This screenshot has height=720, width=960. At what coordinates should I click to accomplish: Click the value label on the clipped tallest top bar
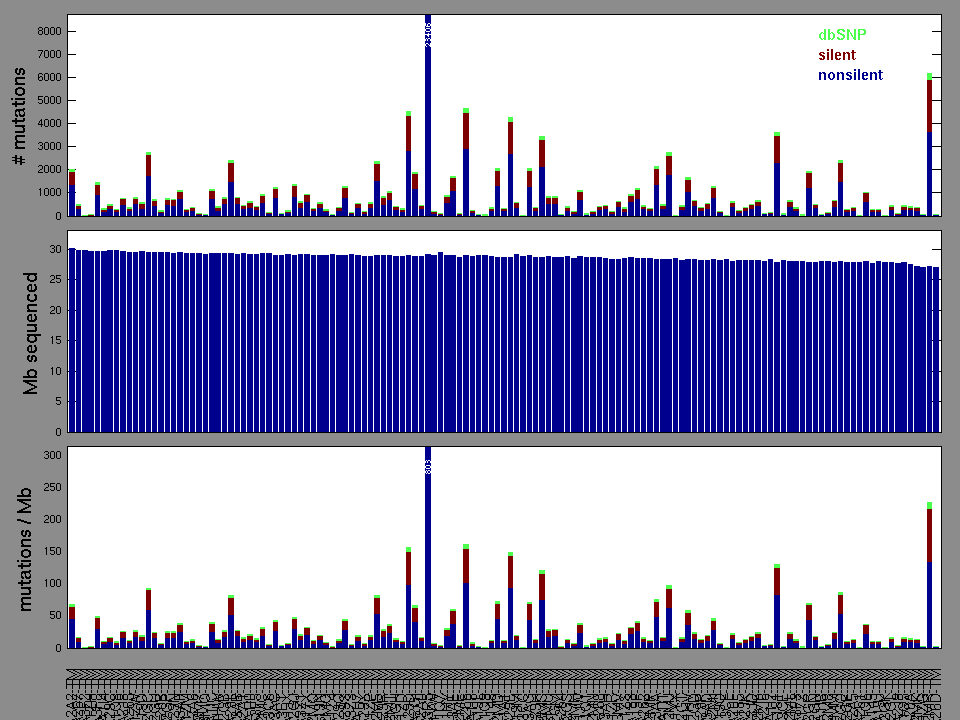click(428, 35)
